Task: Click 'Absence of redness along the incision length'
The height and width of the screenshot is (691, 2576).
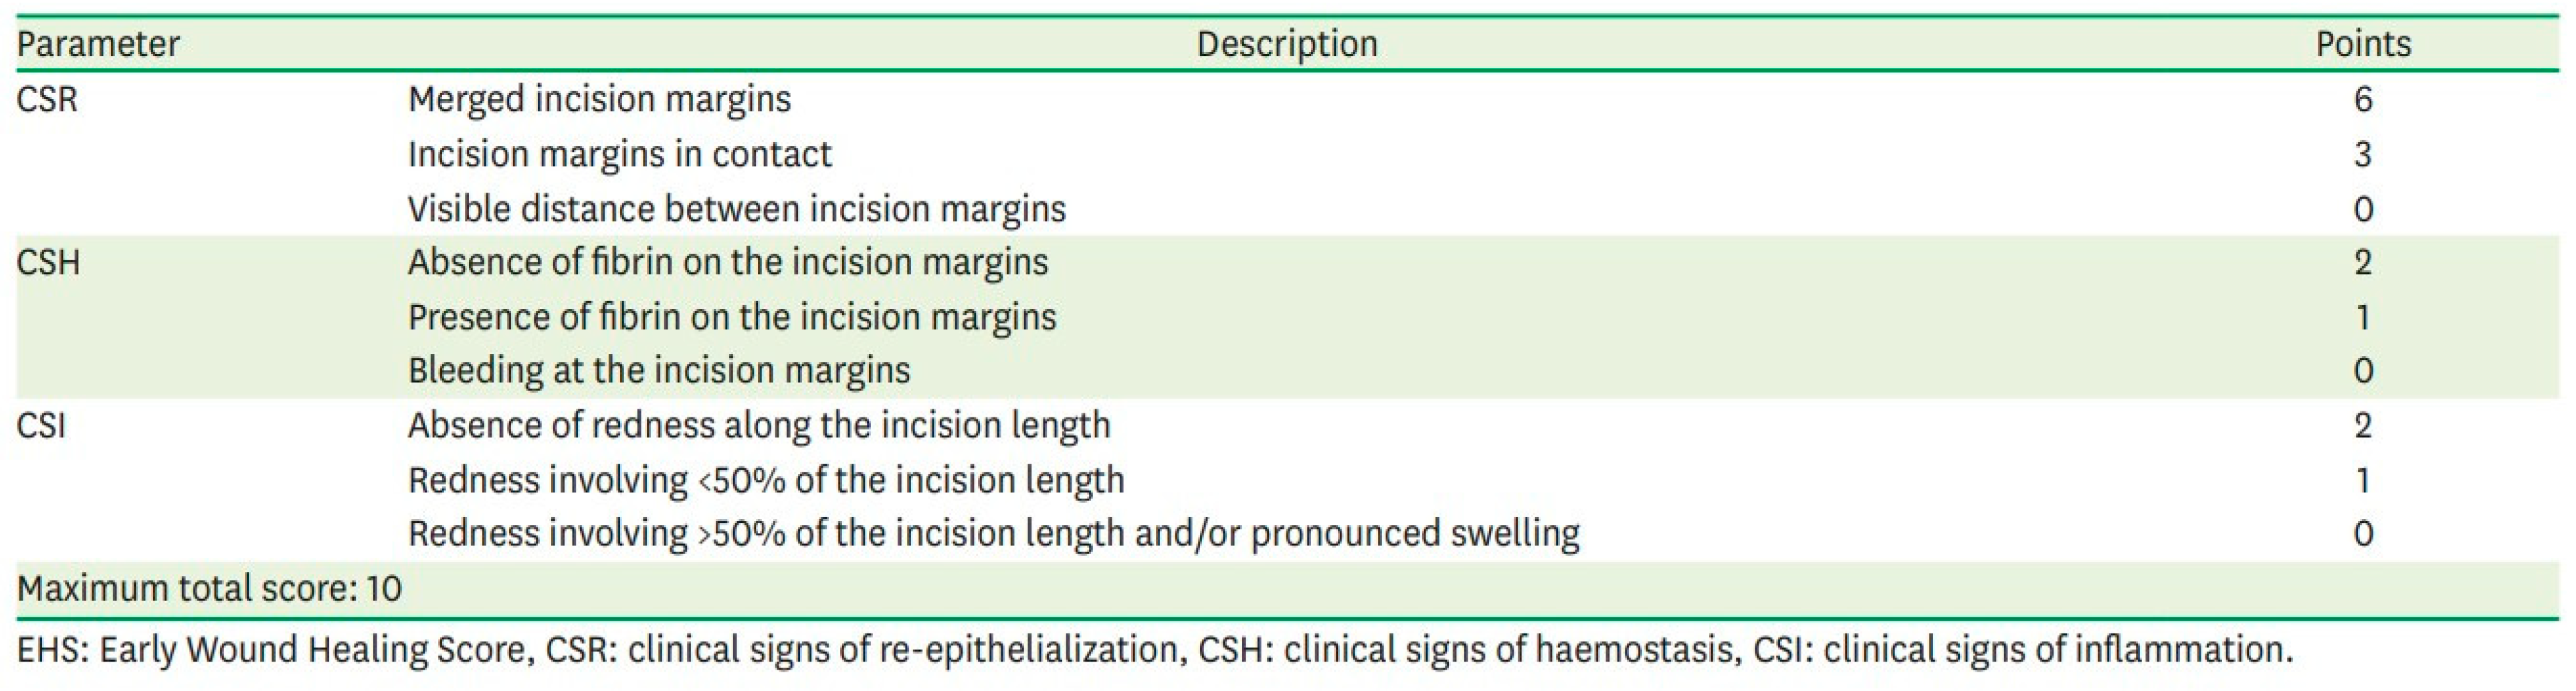Action: [x=758, y=425]
